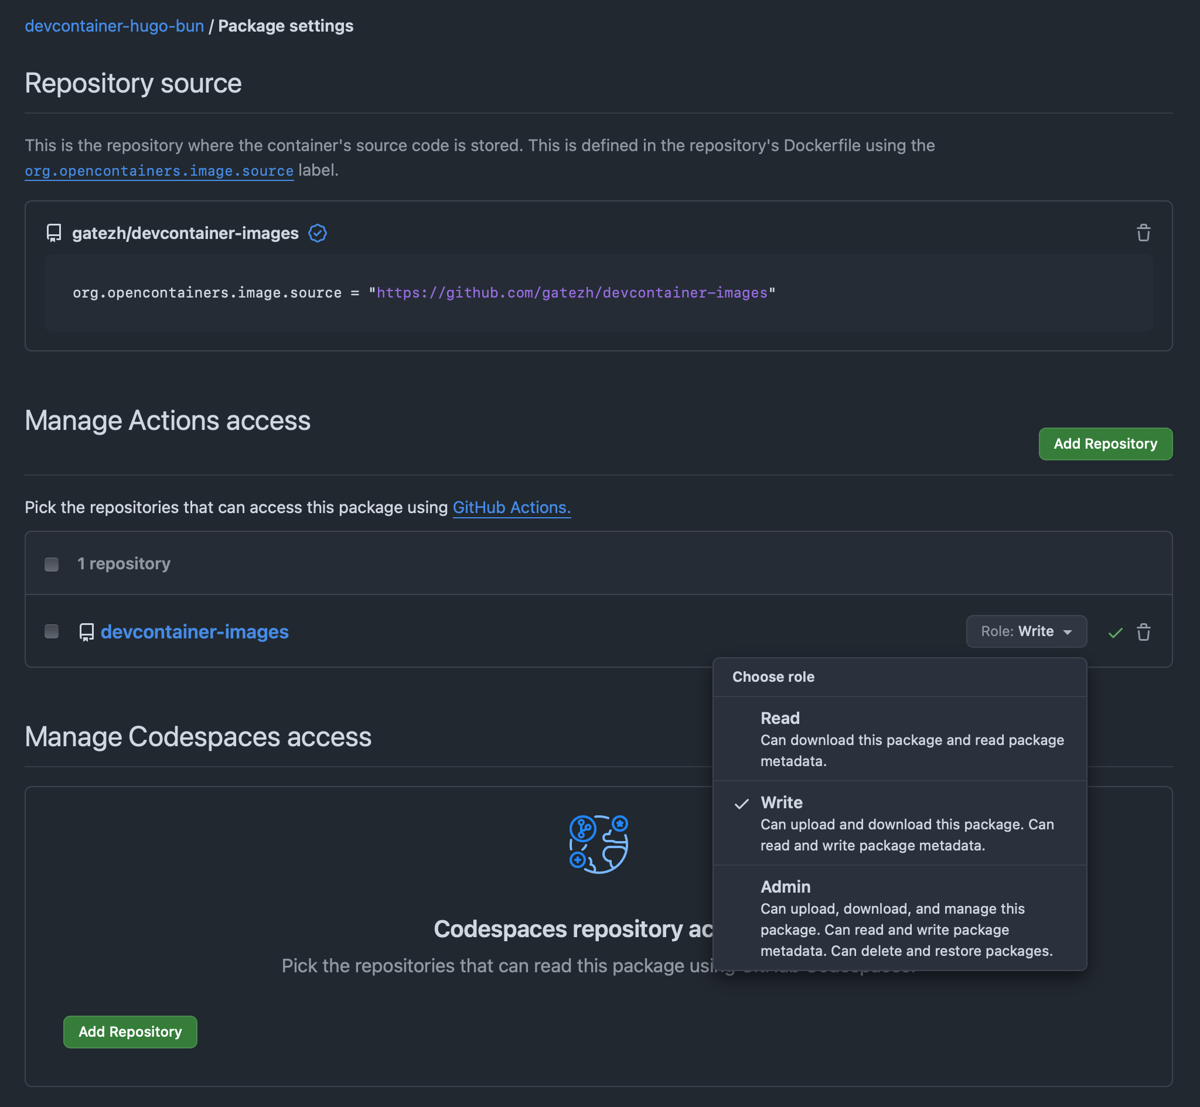The image size is (1200, 1107).
Task: Open the devcontainer-hugo-bun breadcrumb link
Action: click(114, 26)
